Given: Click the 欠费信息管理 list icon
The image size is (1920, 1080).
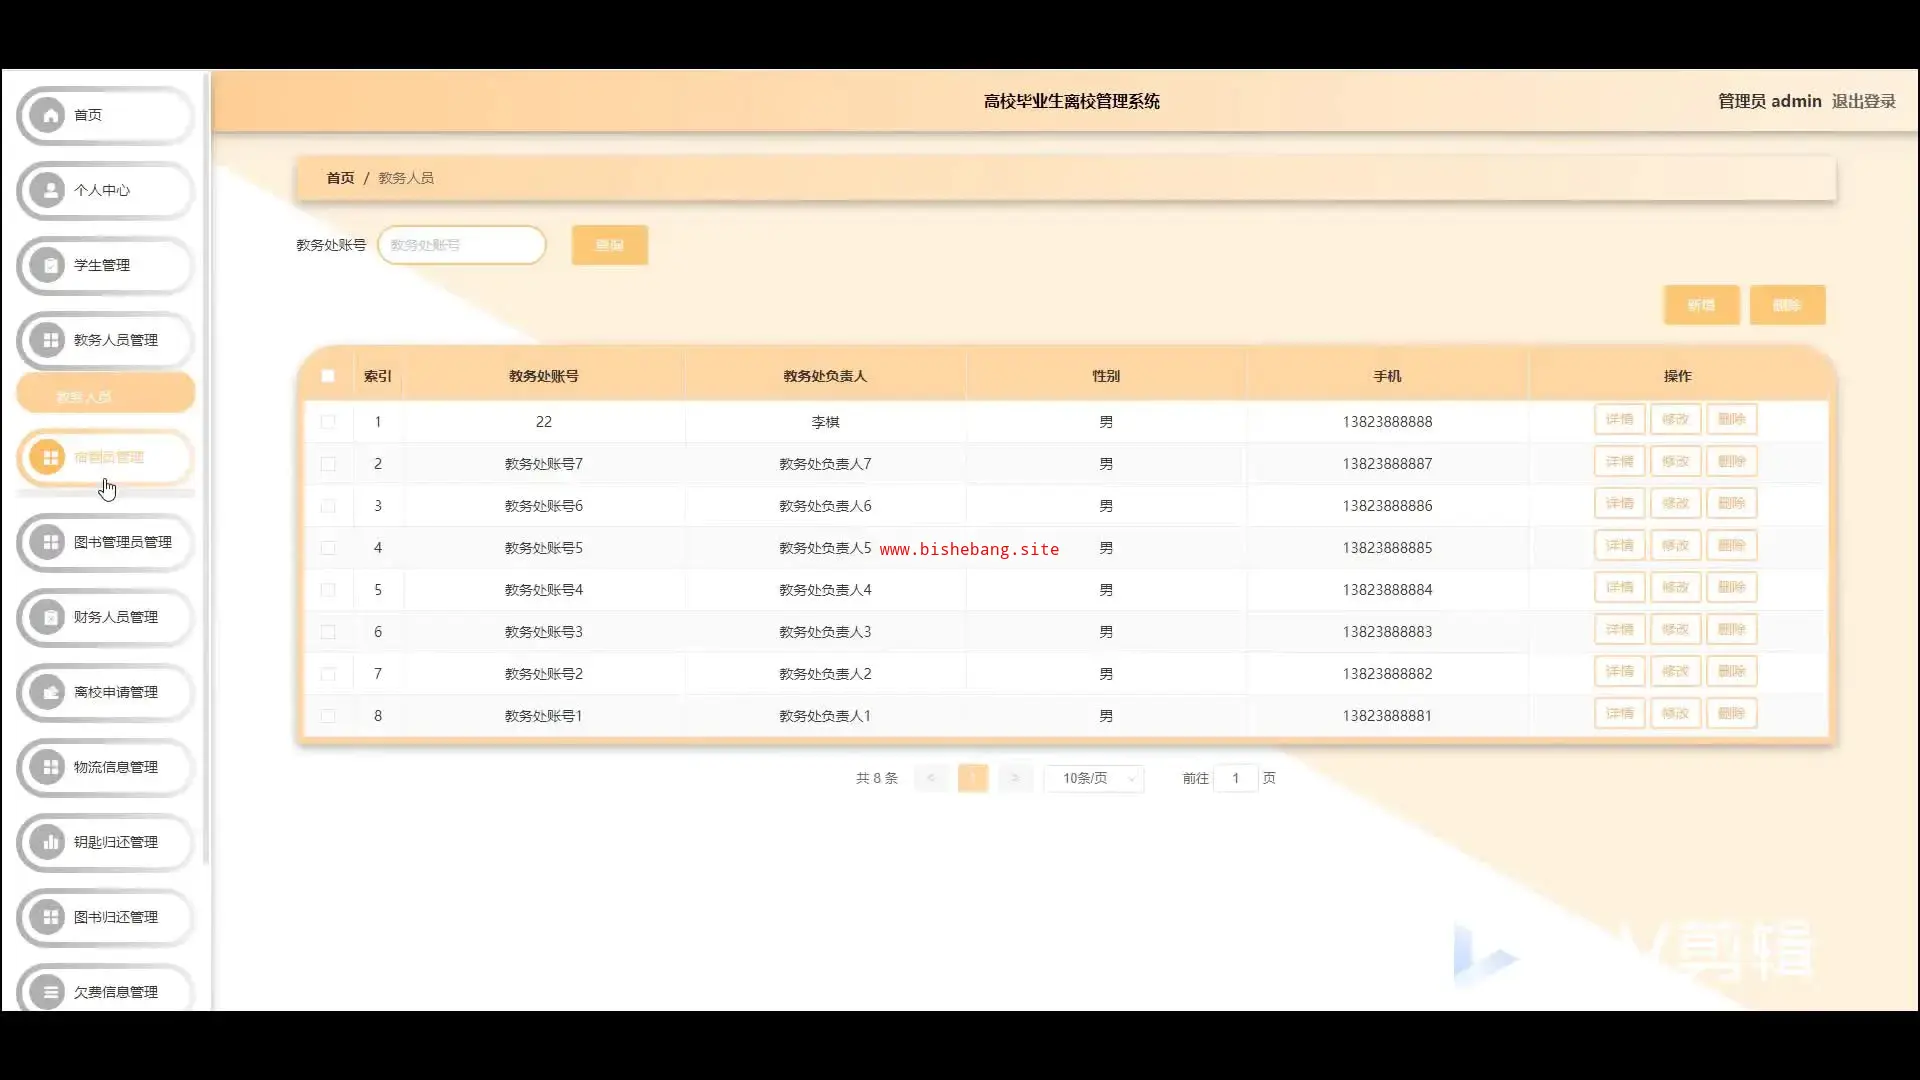Looking at the screenshot, I should pyautogui.click(x=48, y=992).
